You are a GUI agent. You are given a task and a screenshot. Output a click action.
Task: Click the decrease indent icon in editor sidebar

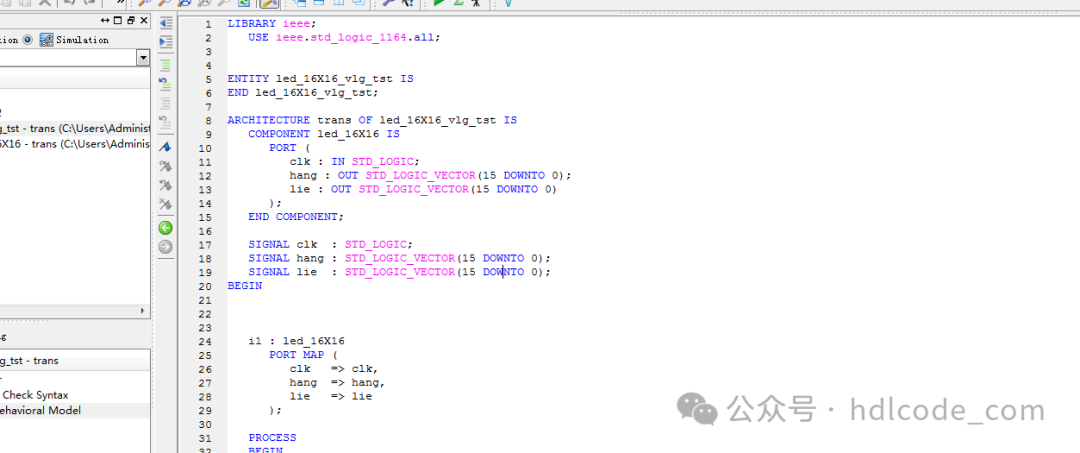click(x=165, y=23)
